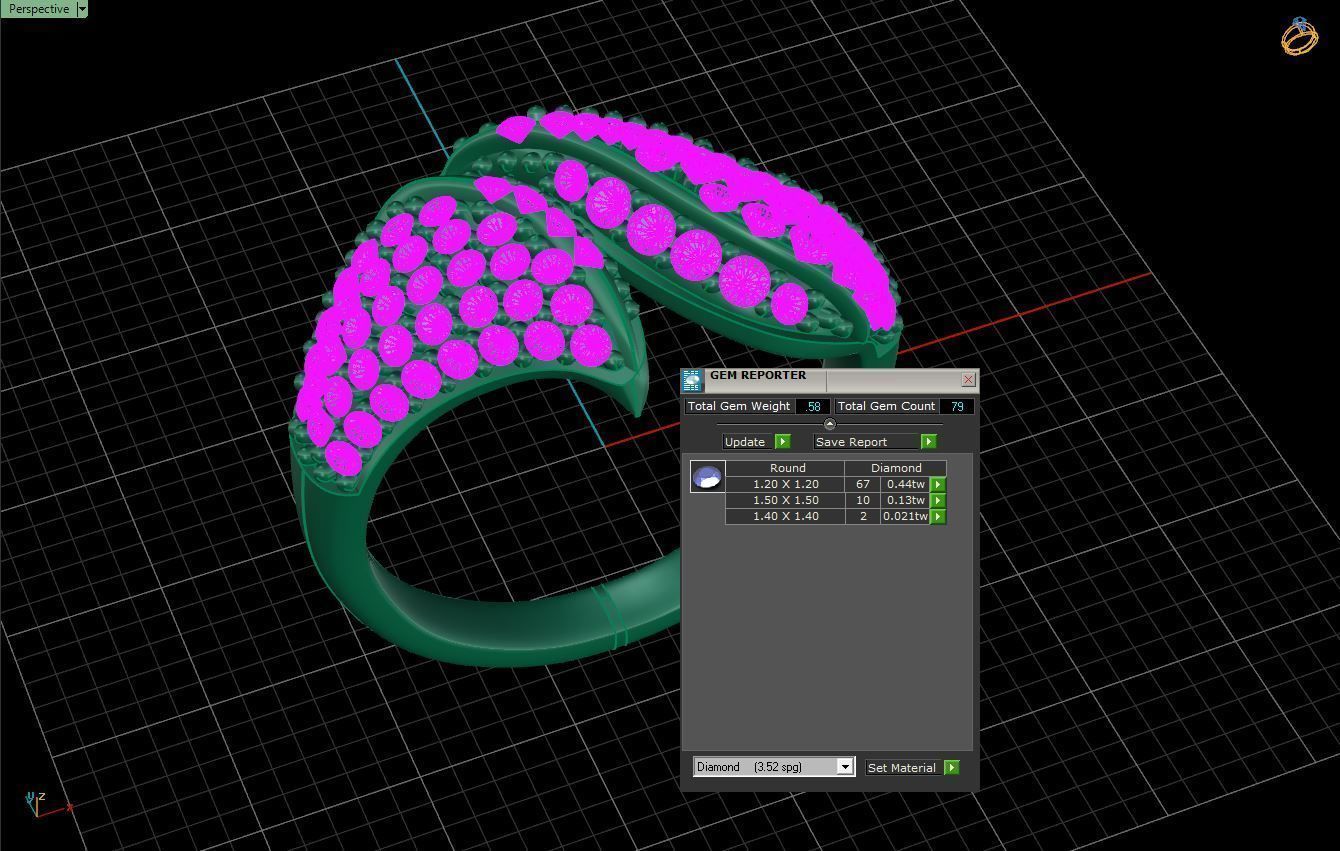Click the green arrow beside Save Report
Image resolution: width=1340 pixels, height=851 pixels.
(x=928, y=441)
